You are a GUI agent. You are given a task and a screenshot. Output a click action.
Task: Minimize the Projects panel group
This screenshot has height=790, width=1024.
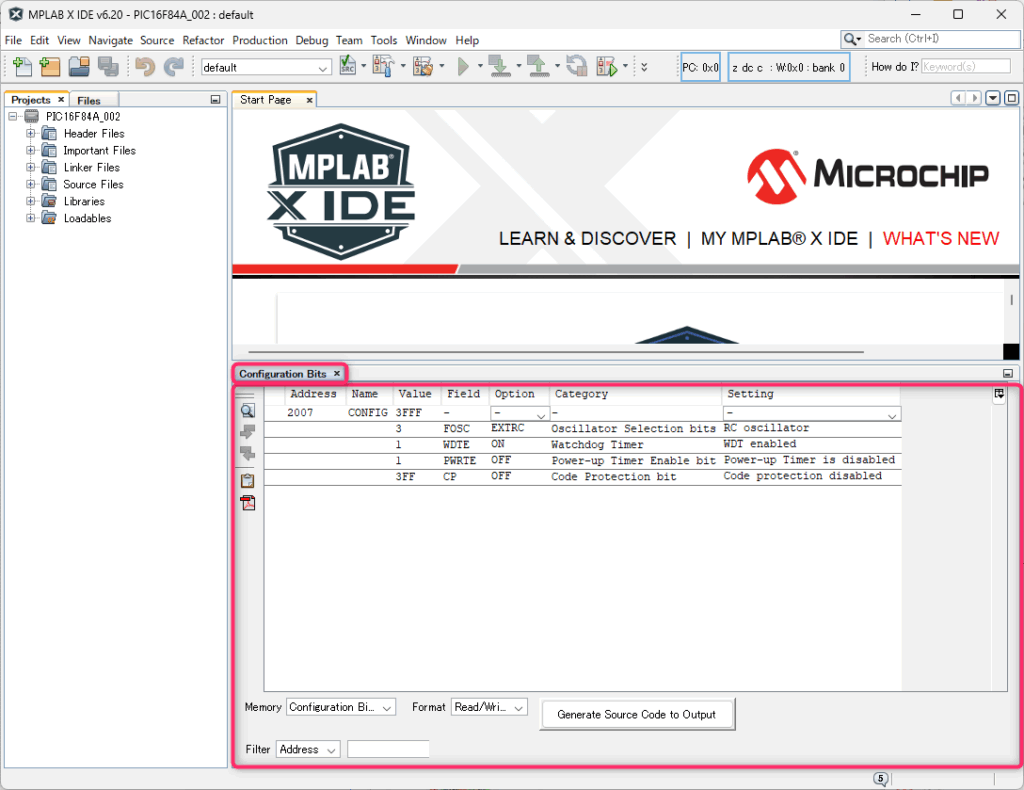coord(216,100)
